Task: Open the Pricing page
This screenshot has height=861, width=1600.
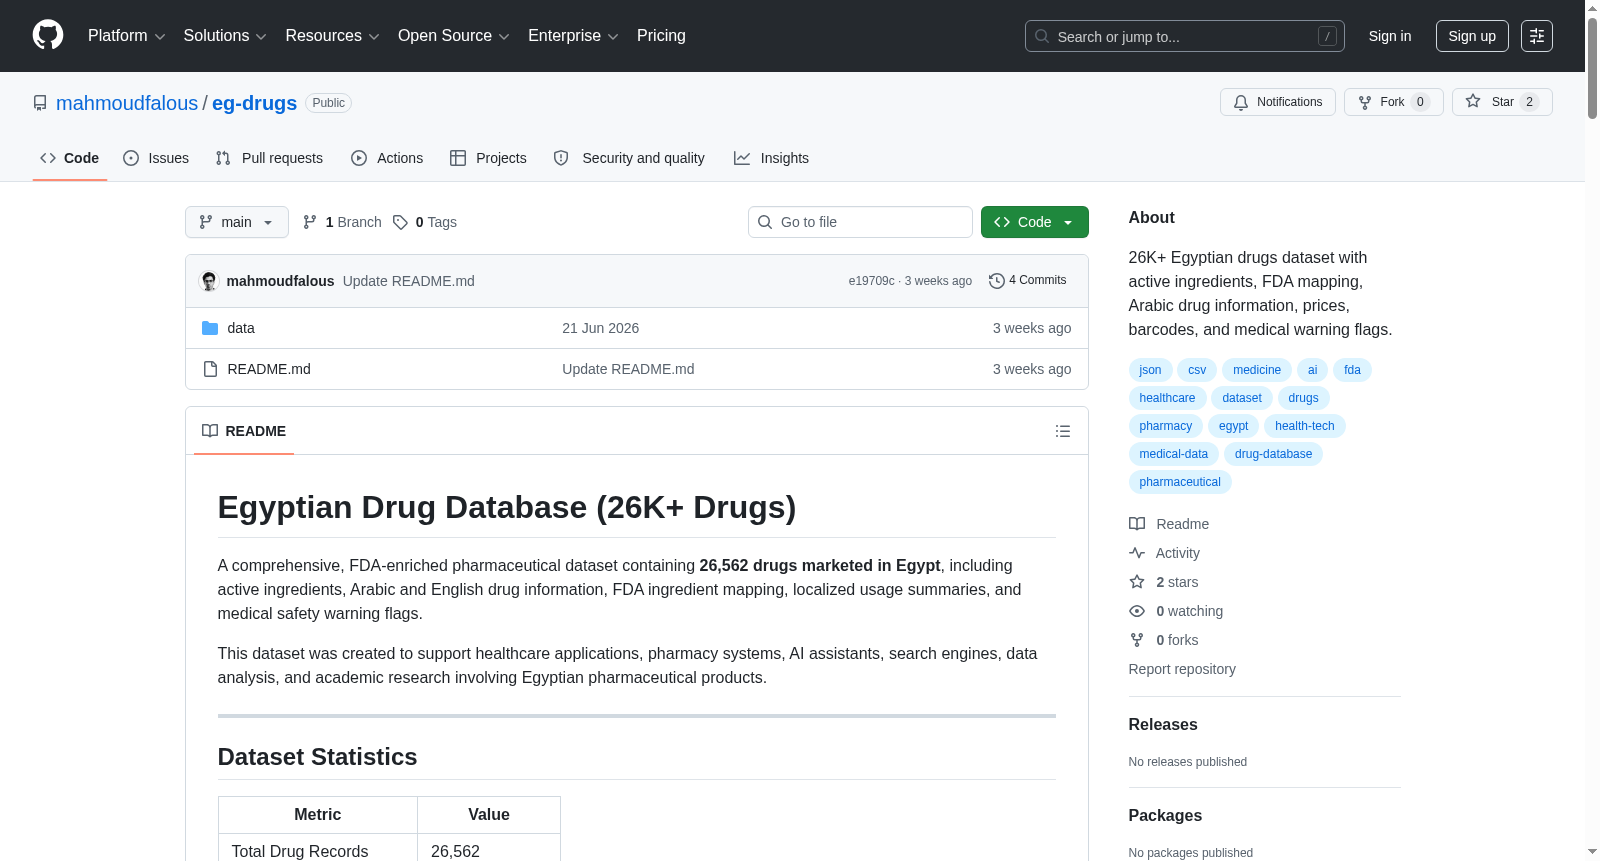Action: click(x=661, y=36)
